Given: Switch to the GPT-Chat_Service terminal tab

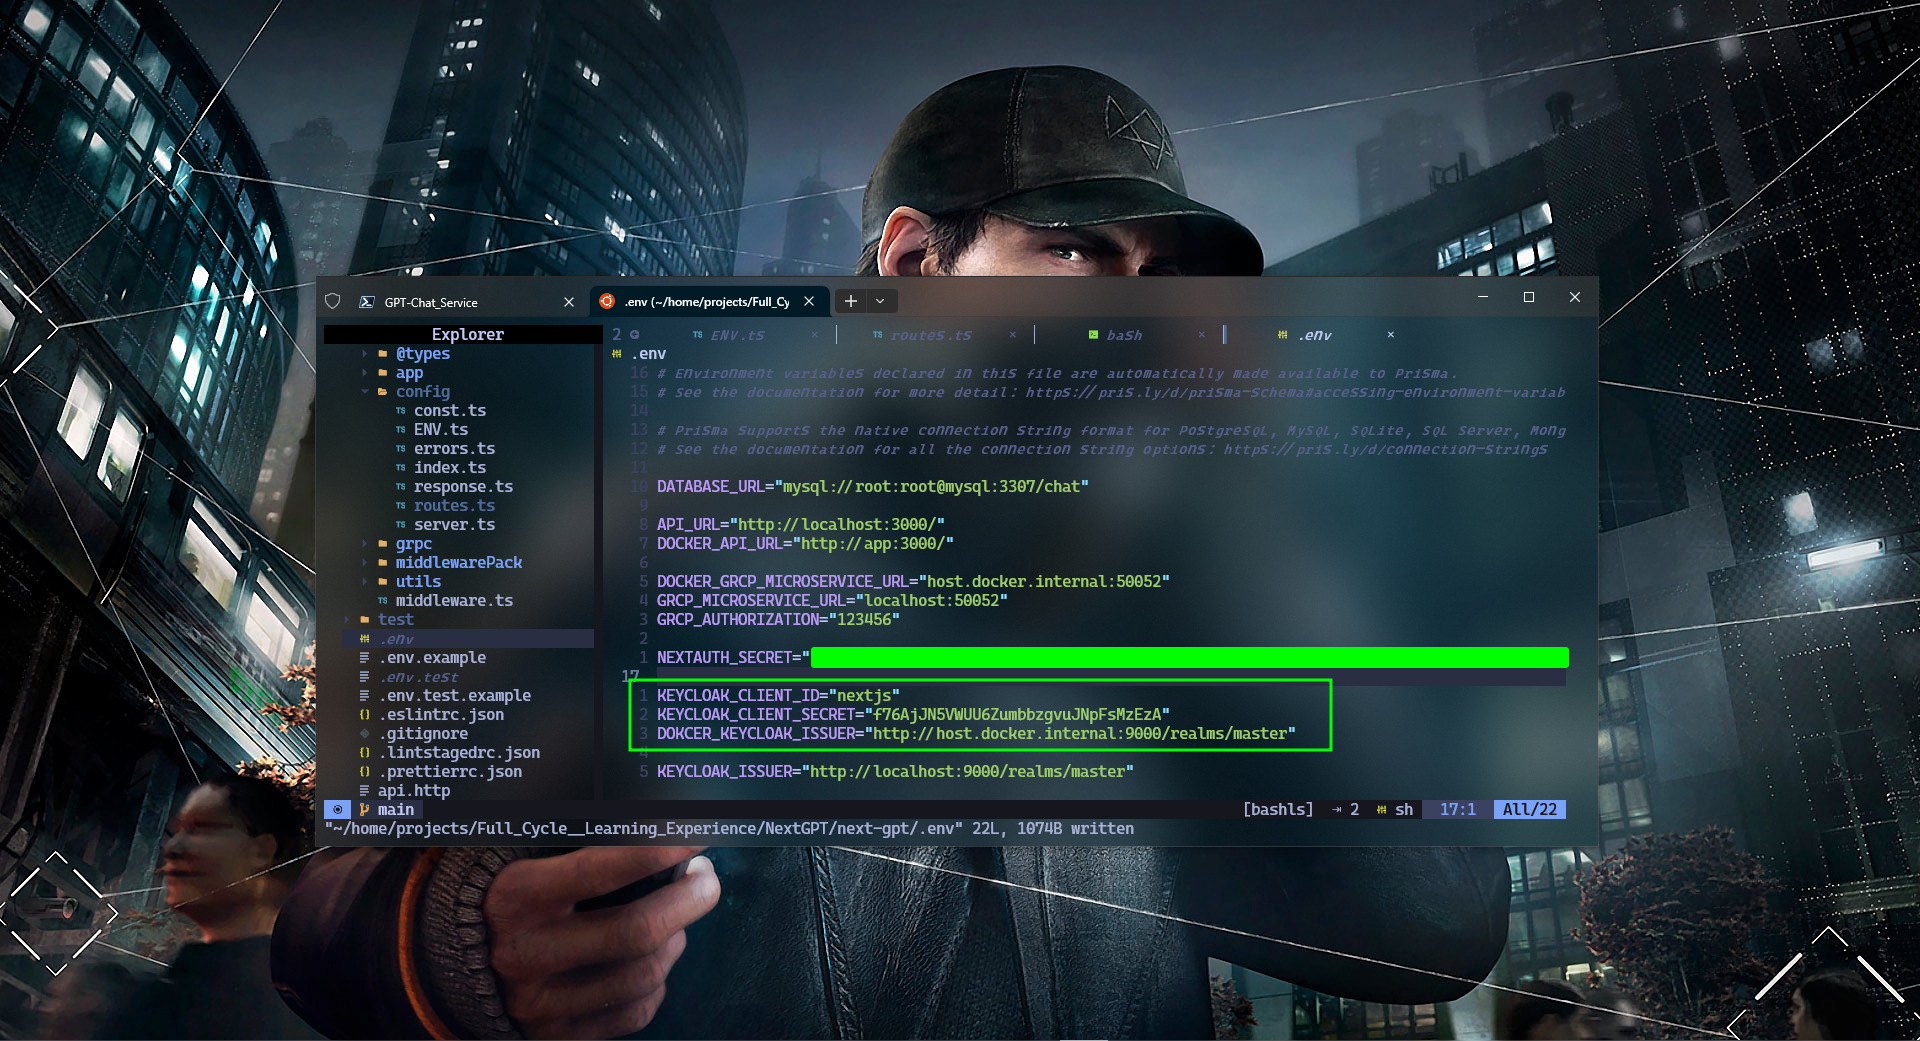Looking at the screenshot, I should pos(467,302).
